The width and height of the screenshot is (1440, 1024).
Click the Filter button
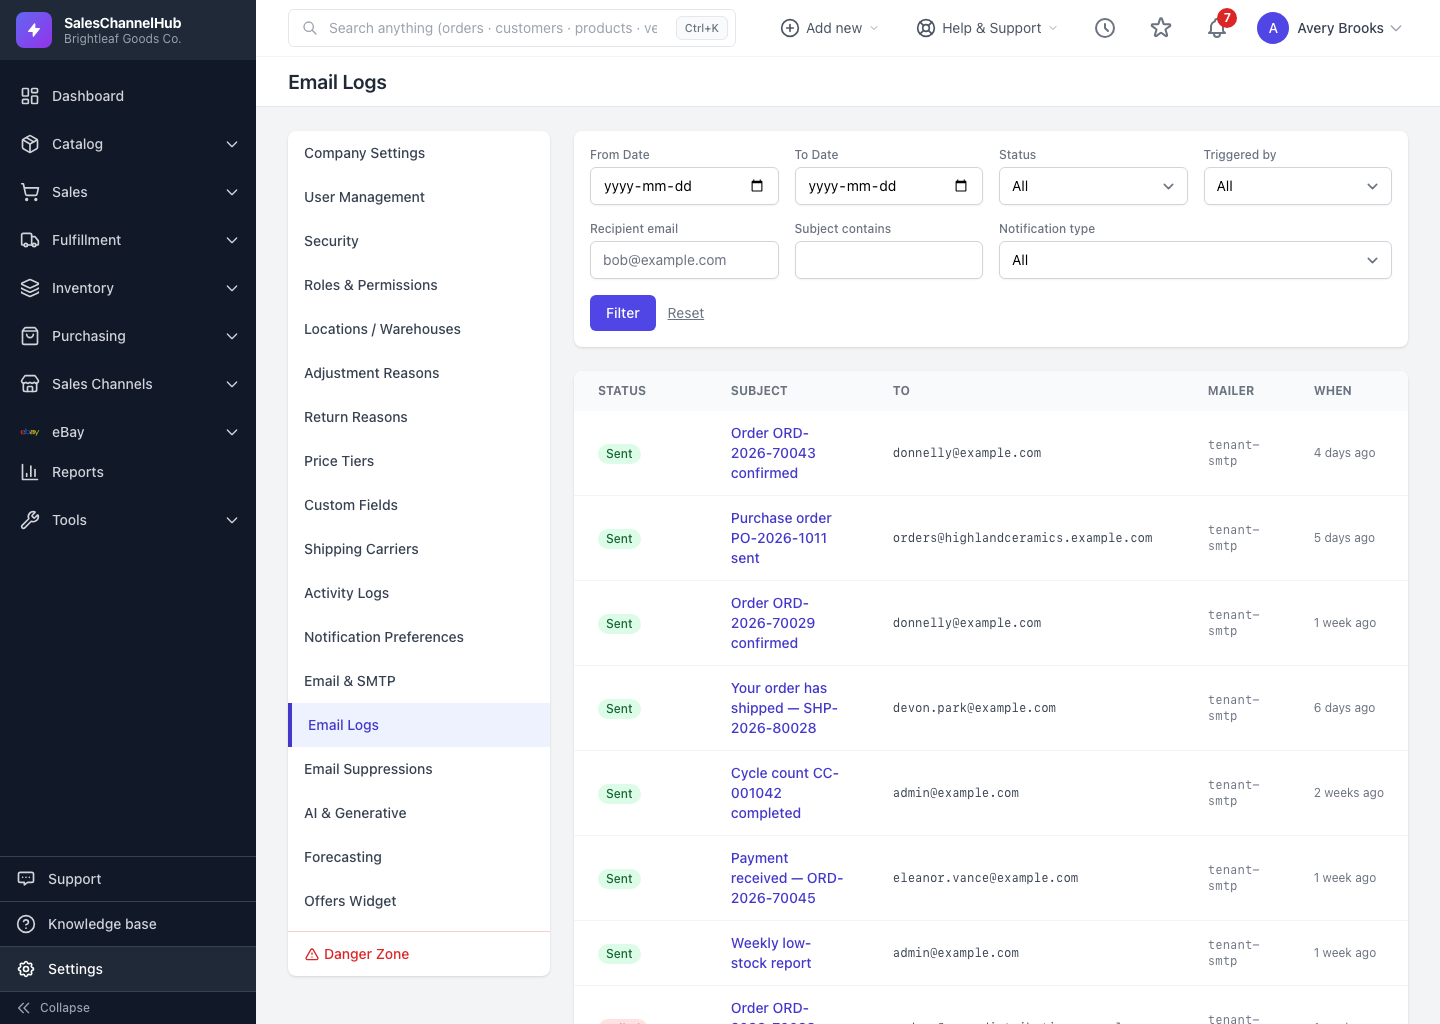pos(623,313)
